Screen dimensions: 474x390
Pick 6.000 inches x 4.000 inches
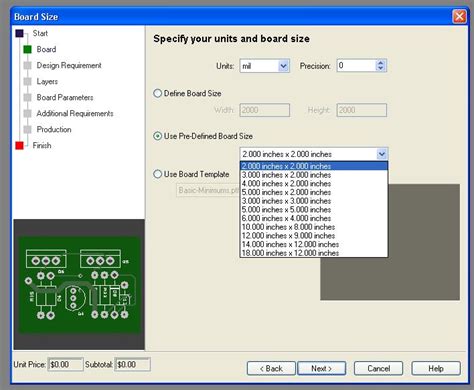coord(314,218)
